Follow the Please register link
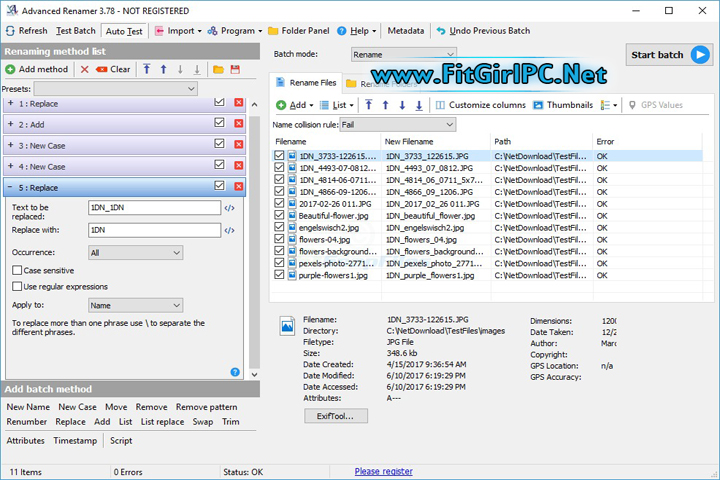The width and height of the screenshot is (720, 480). pos(383,471)
